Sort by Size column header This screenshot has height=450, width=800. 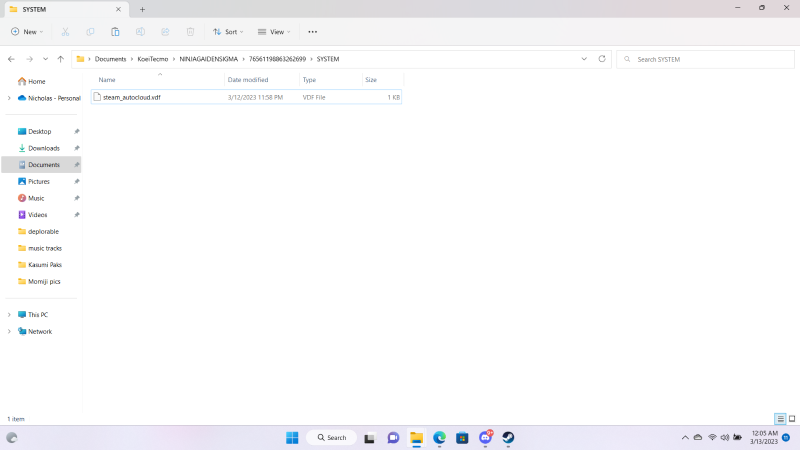(371, 80)
